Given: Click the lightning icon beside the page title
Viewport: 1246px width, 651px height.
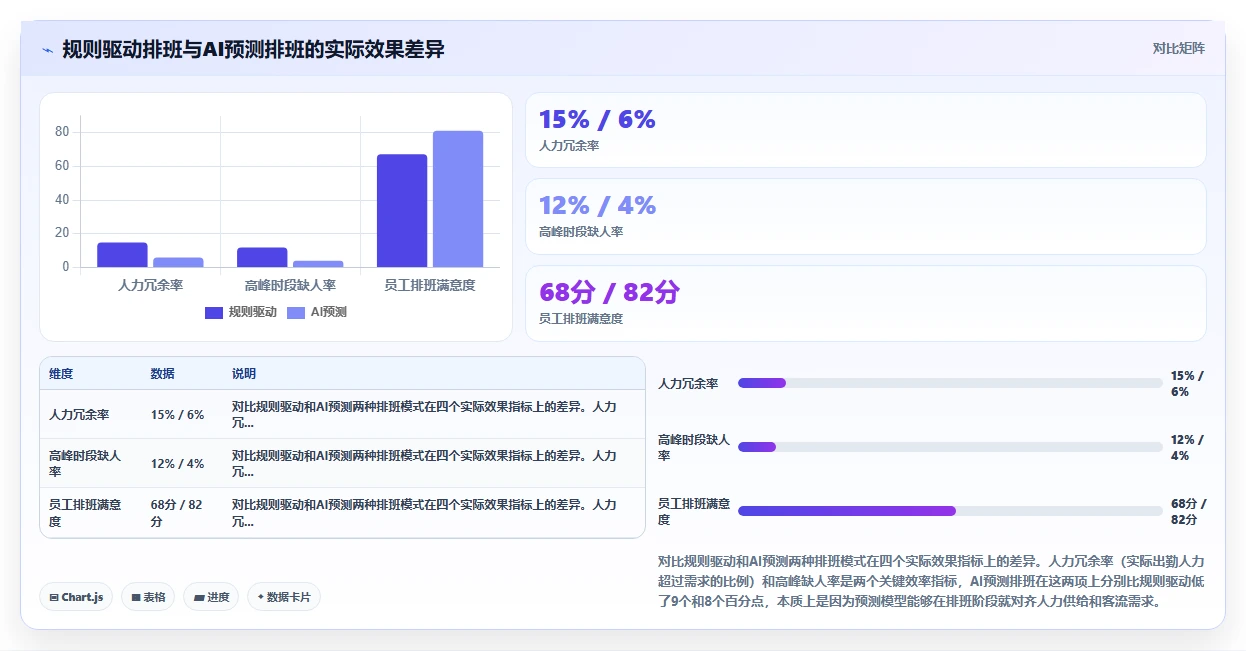Looking at the screenshot, I should coord(47,50).
